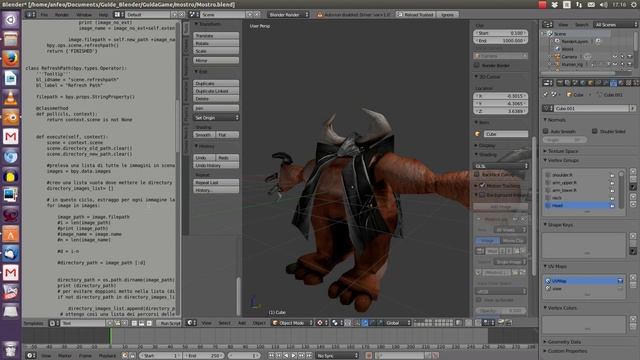Click the Ignore button in top header
Screen dimensions: 640x360
[447, 14]
